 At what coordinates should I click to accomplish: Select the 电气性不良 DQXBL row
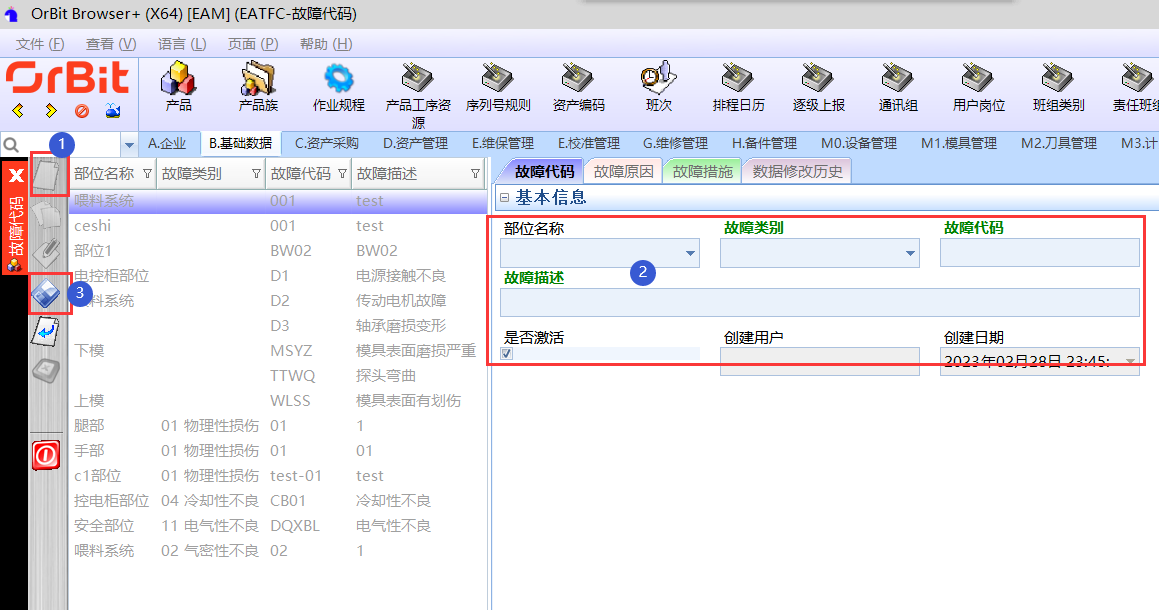(270, 526)
